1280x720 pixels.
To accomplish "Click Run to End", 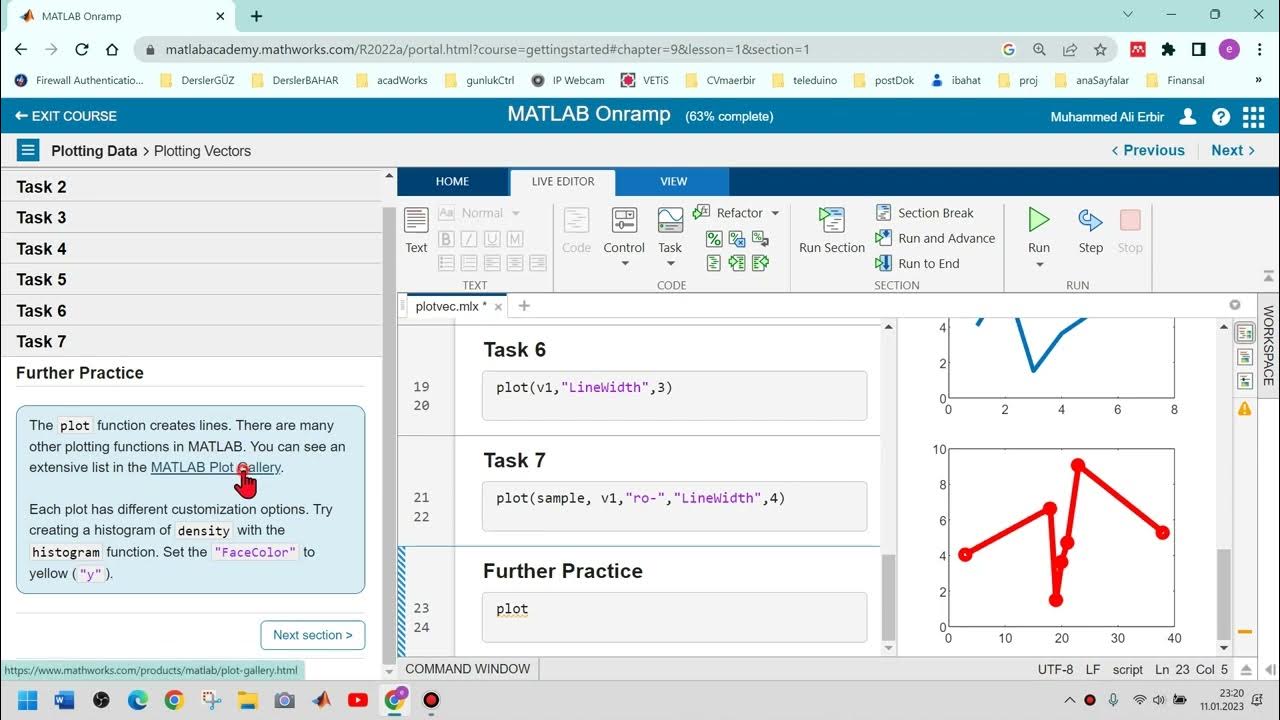I will (x=917, y=264).
